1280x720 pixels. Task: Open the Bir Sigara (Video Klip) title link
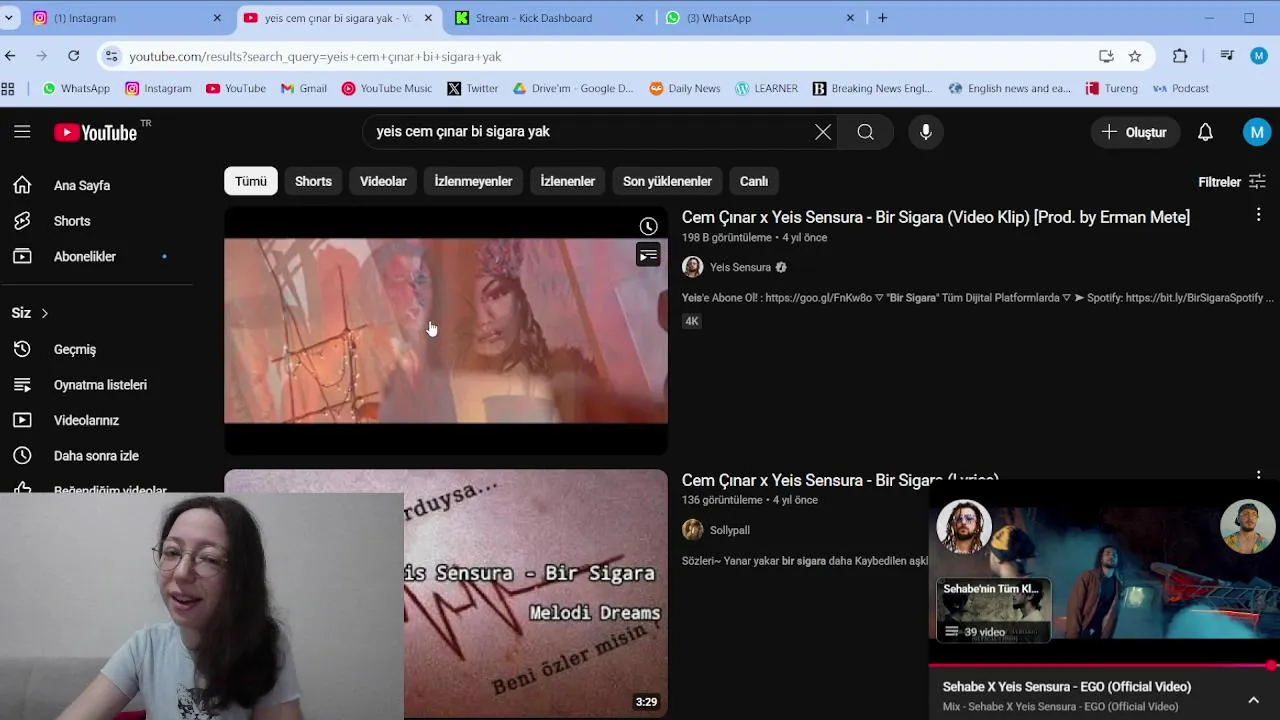coord(936,217)
